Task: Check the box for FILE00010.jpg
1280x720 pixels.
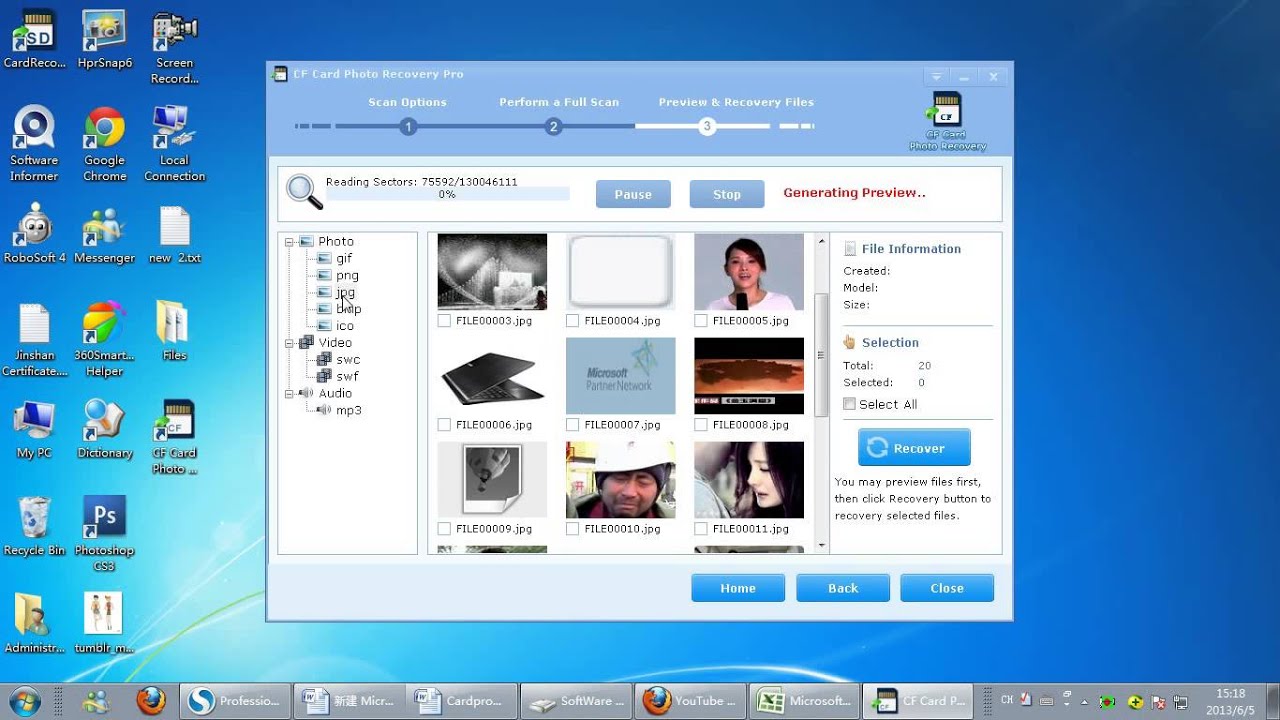Action: pyautogui.click(x=572, y=529)
